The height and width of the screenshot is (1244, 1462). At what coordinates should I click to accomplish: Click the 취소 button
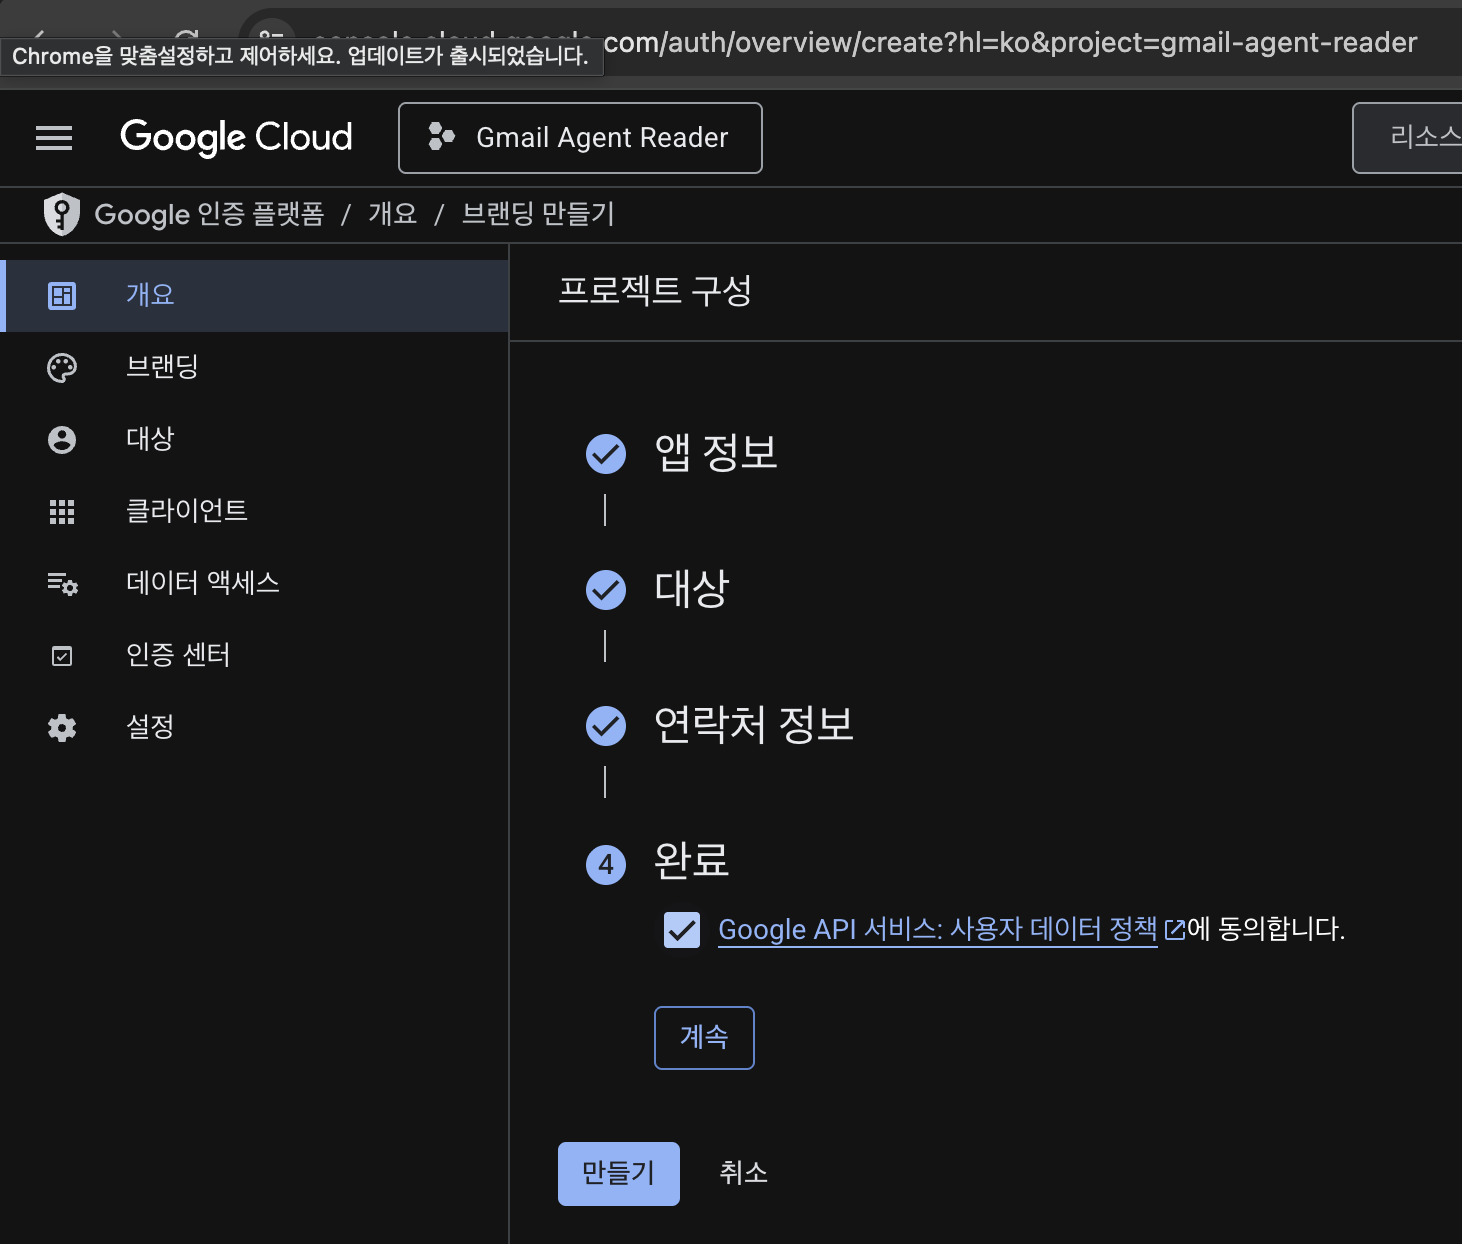tap(744, 1174)
